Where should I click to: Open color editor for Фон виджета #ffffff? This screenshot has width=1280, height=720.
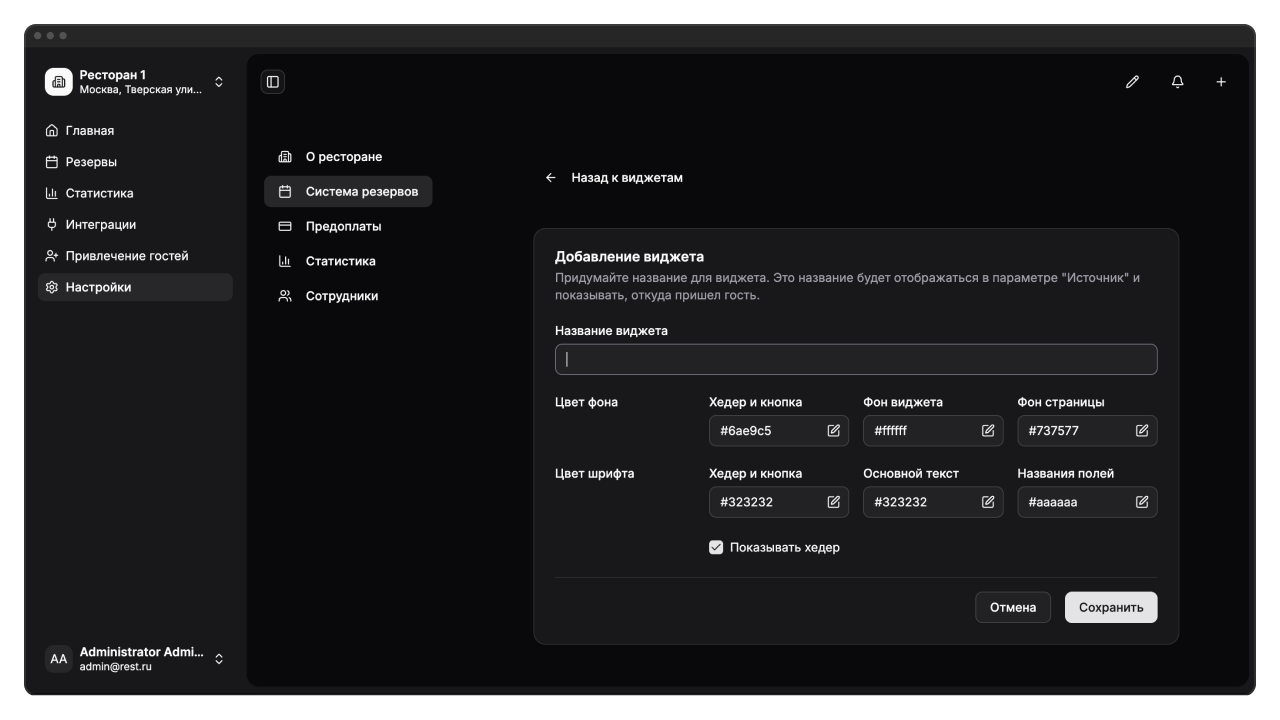988,431
